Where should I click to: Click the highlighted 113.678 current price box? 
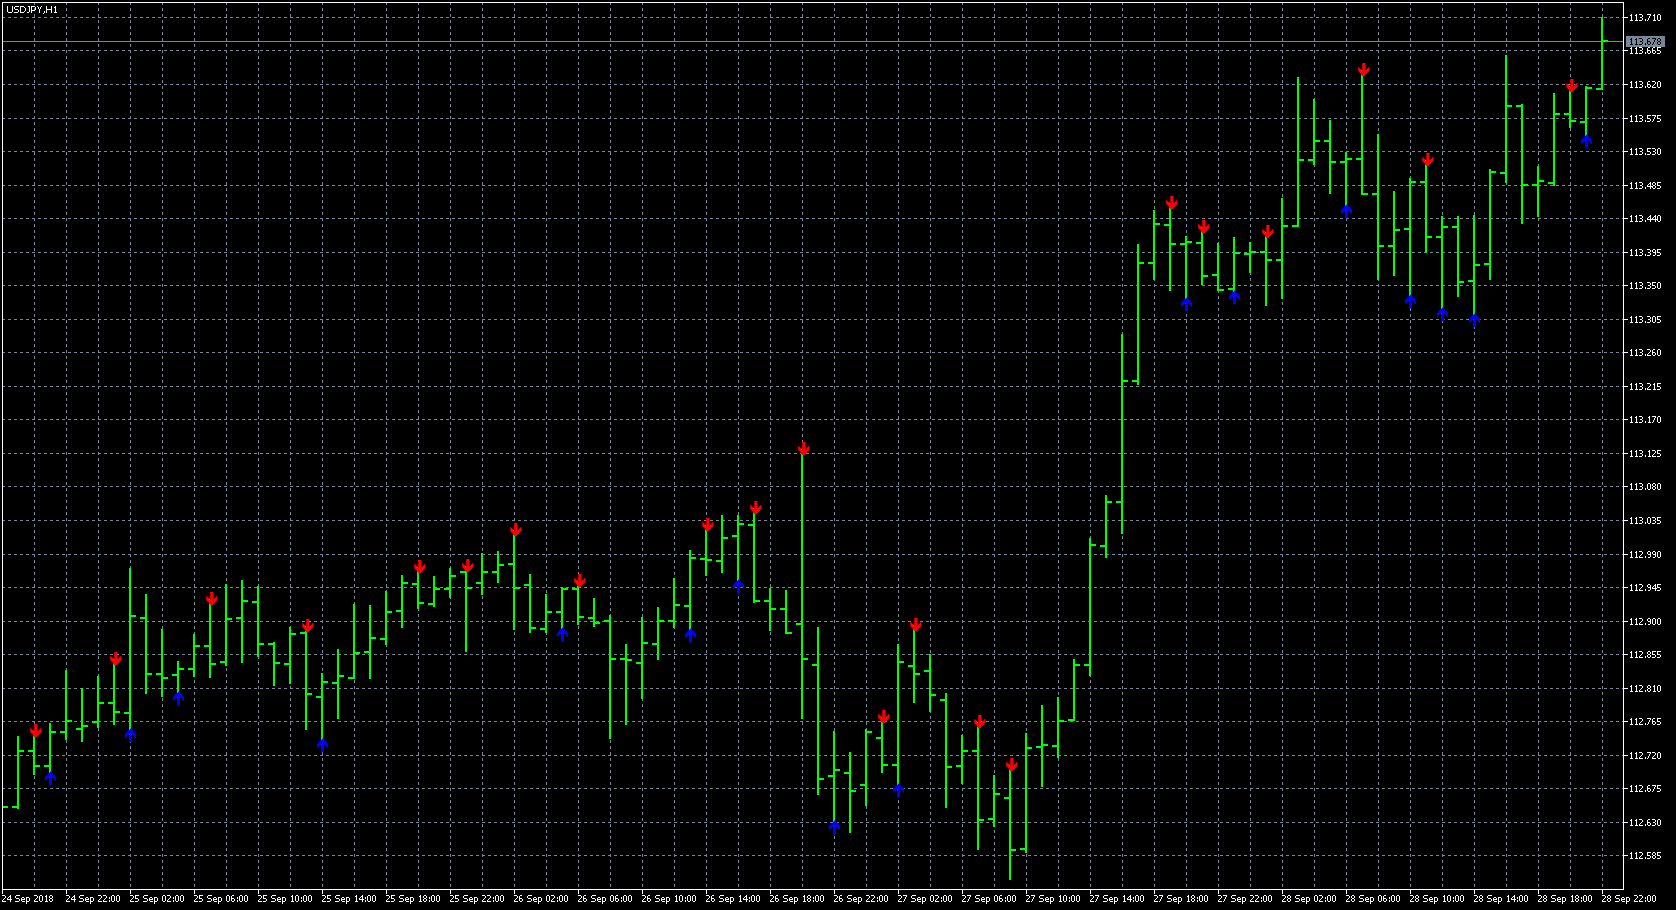tap(1645, 39)
